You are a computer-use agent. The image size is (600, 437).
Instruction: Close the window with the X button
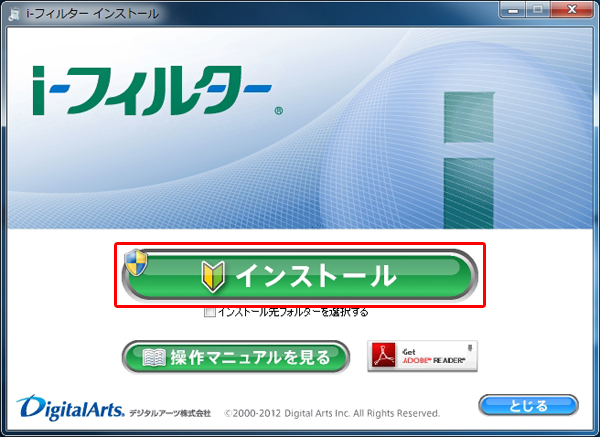572,10
